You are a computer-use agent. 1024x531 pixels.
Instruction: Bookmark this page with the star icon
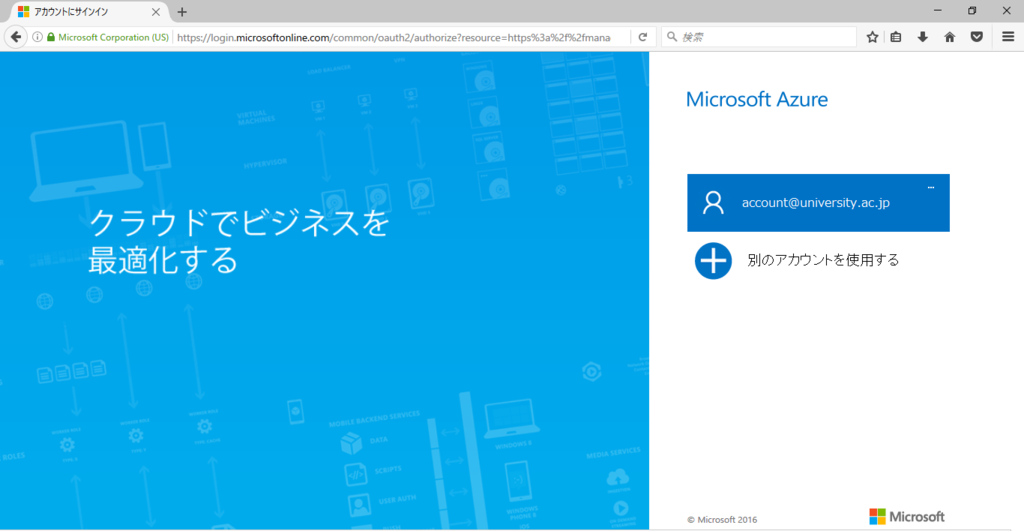(x=872, y=37)
